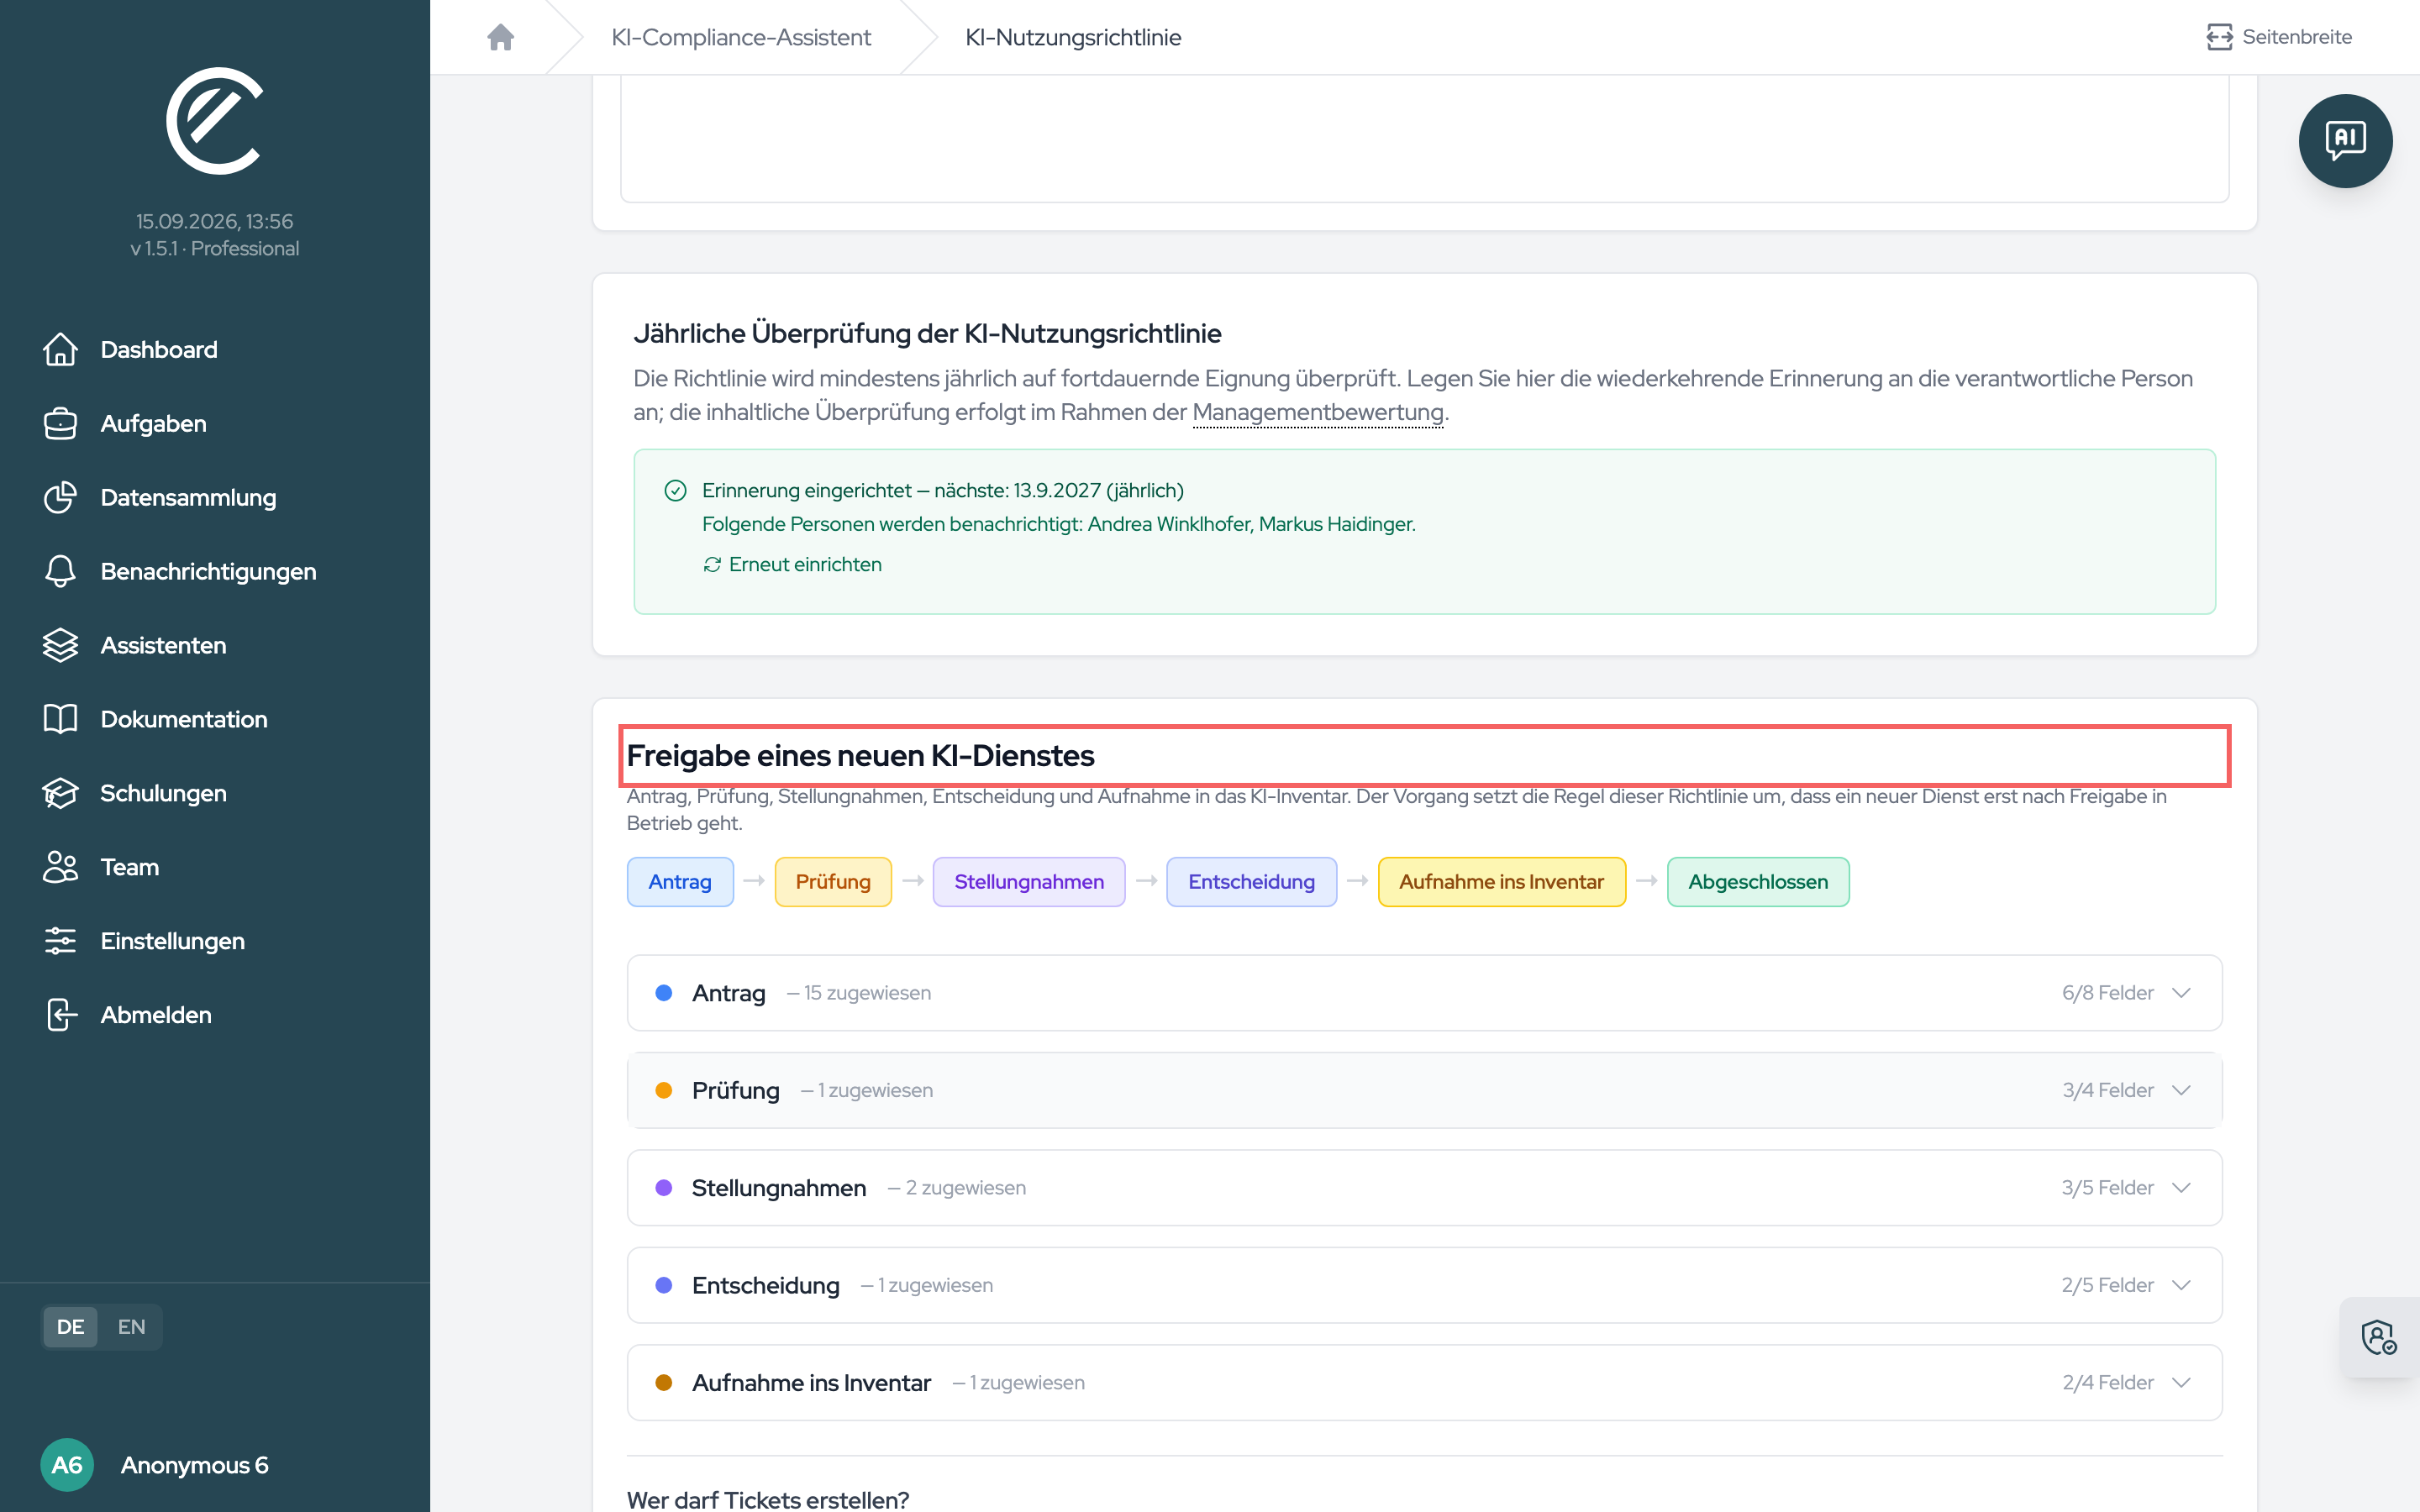Image resolution: width=2420 pixels, height=1512 pixels.
Task: Open the AI chat assistant button
Action: click(2345, 141)
